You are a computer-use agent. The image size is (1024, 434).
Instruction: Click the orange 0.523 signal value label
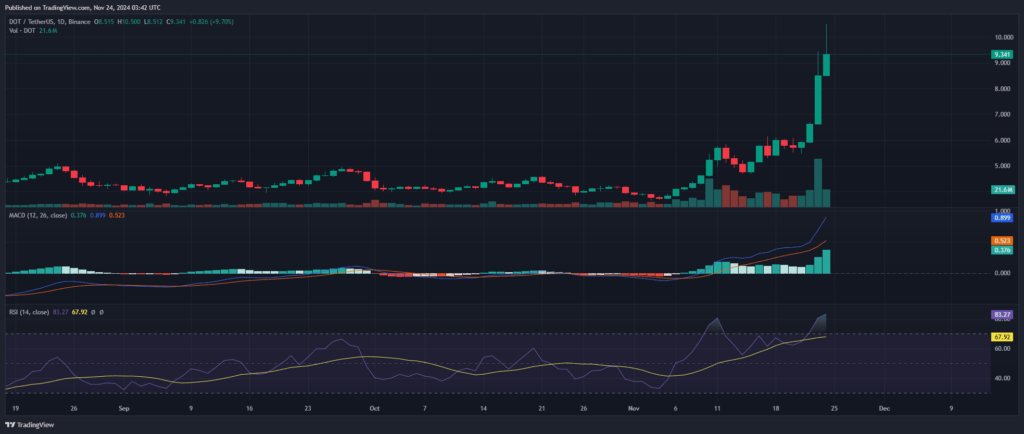point(1000,241)
